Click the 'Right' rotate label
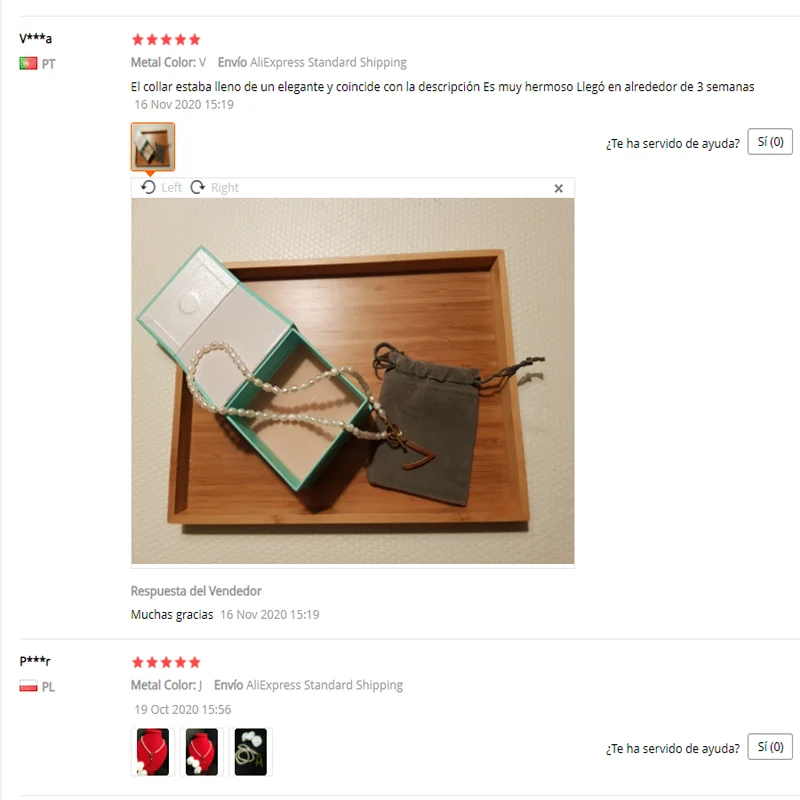This screenshot has height=800, width=800. click(x=225, y=188)
